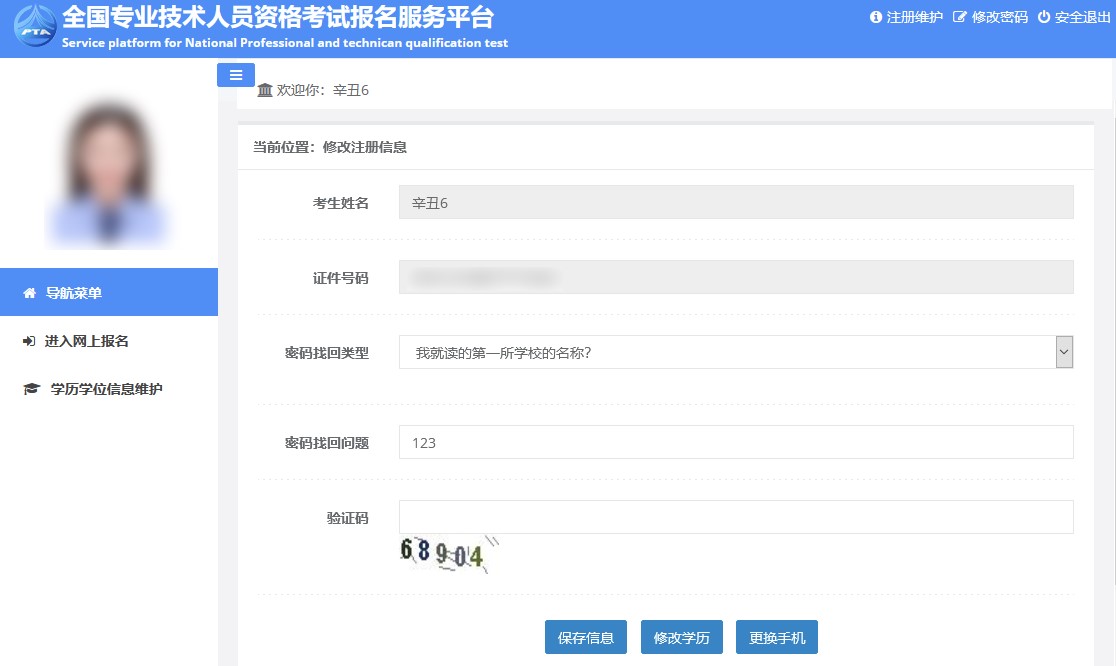Click the 密码找回问题 answer field
The width and height of the screenshot is (1116, 666).
click(735, 442)
